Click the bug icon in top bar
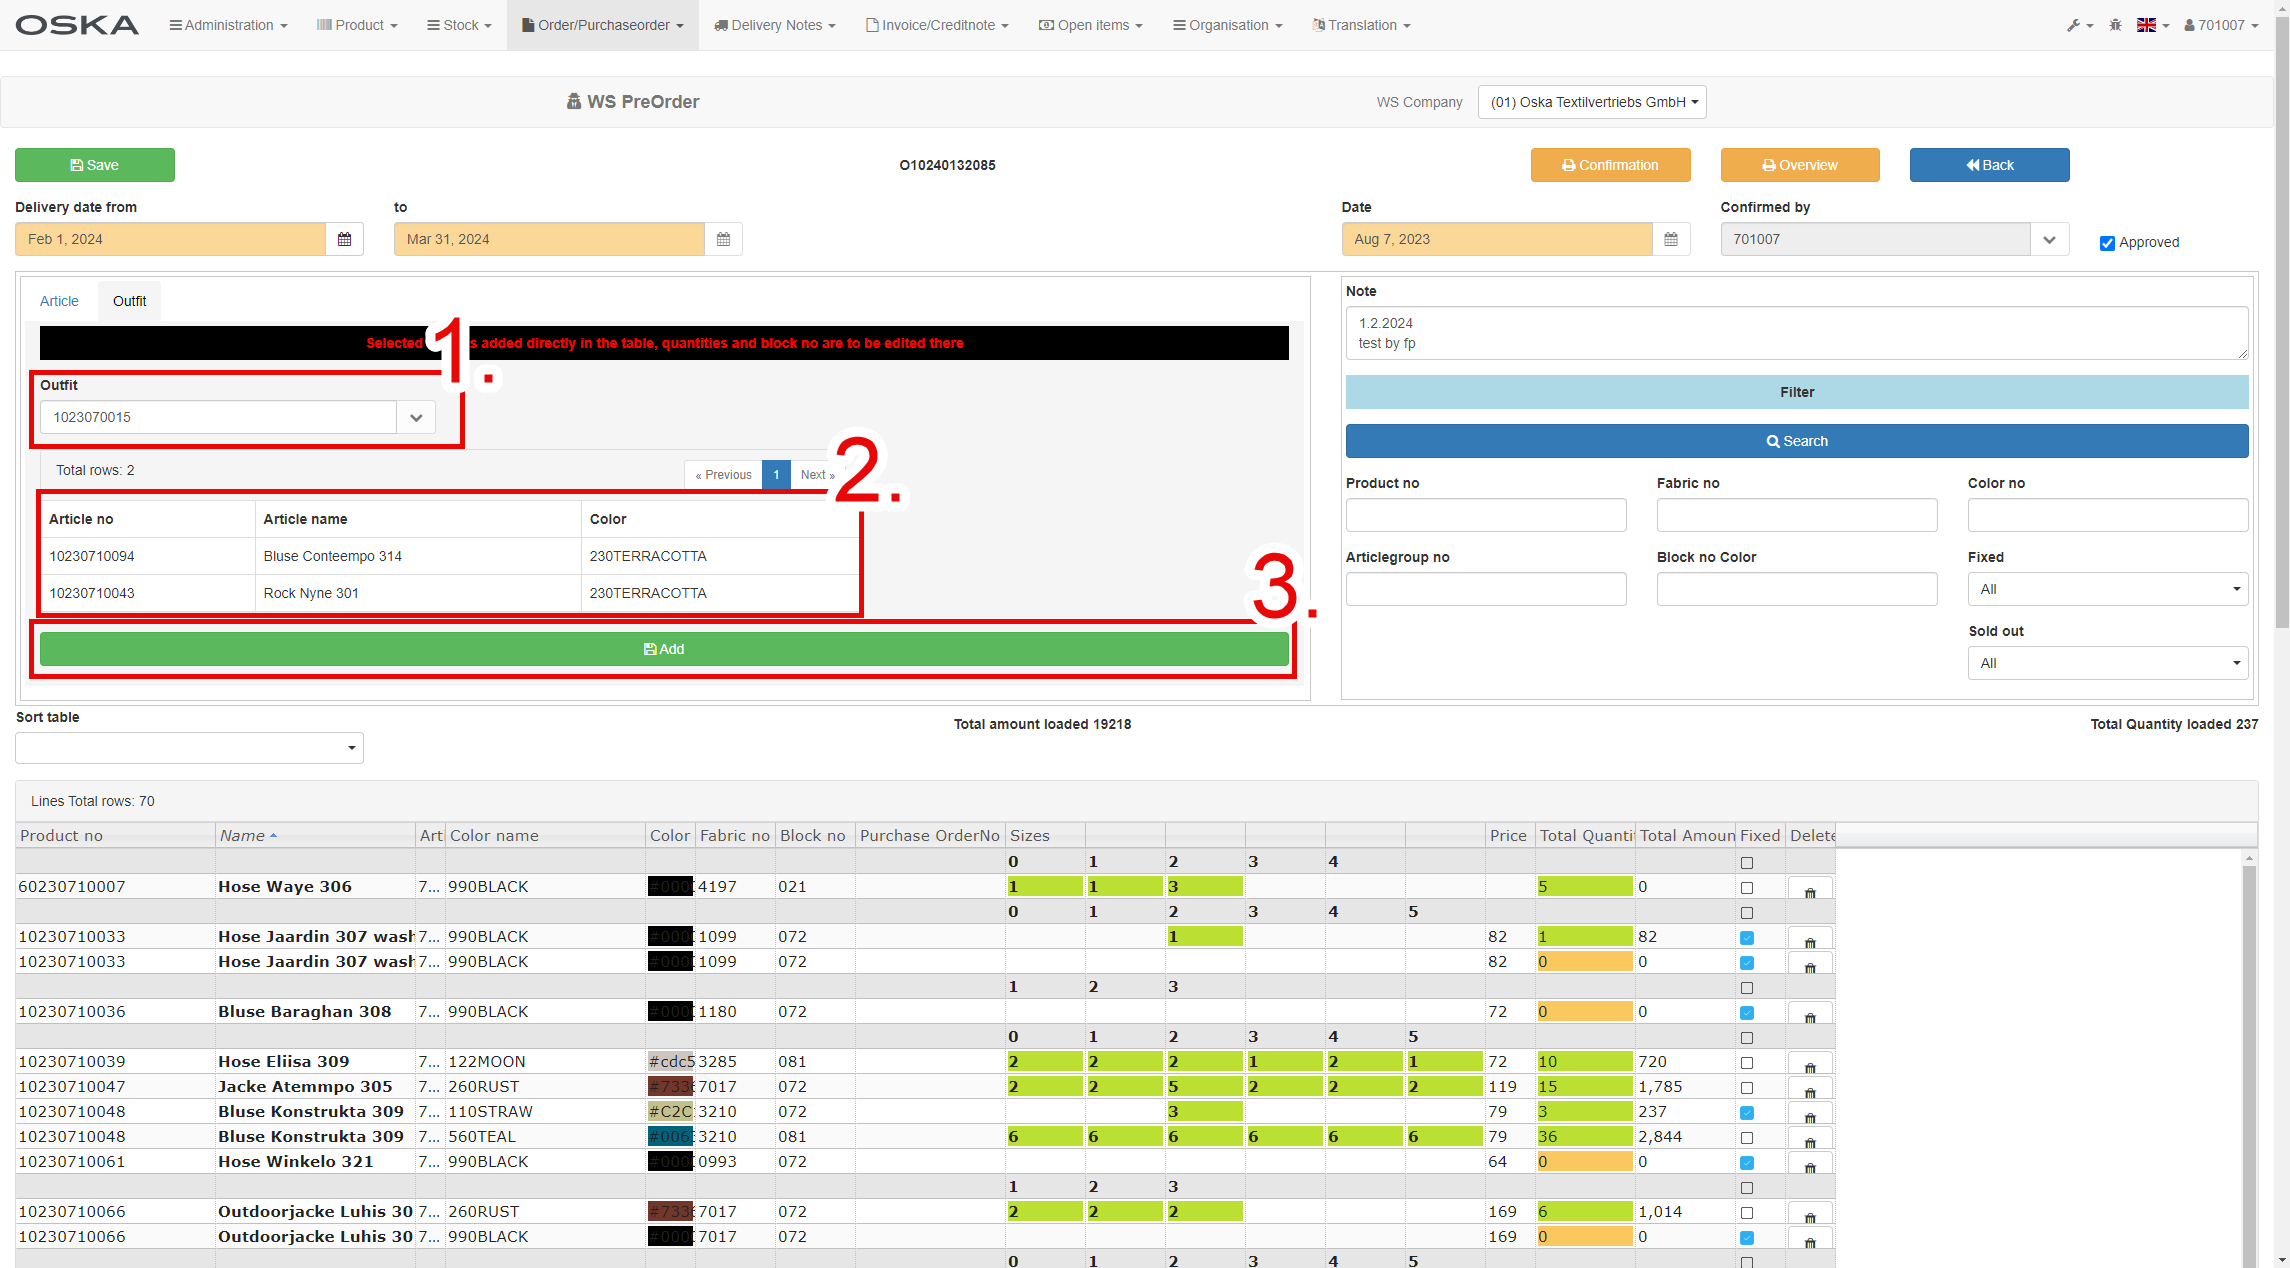The height and width of the screenshot is (1268, 2290). coord(2115,25)
